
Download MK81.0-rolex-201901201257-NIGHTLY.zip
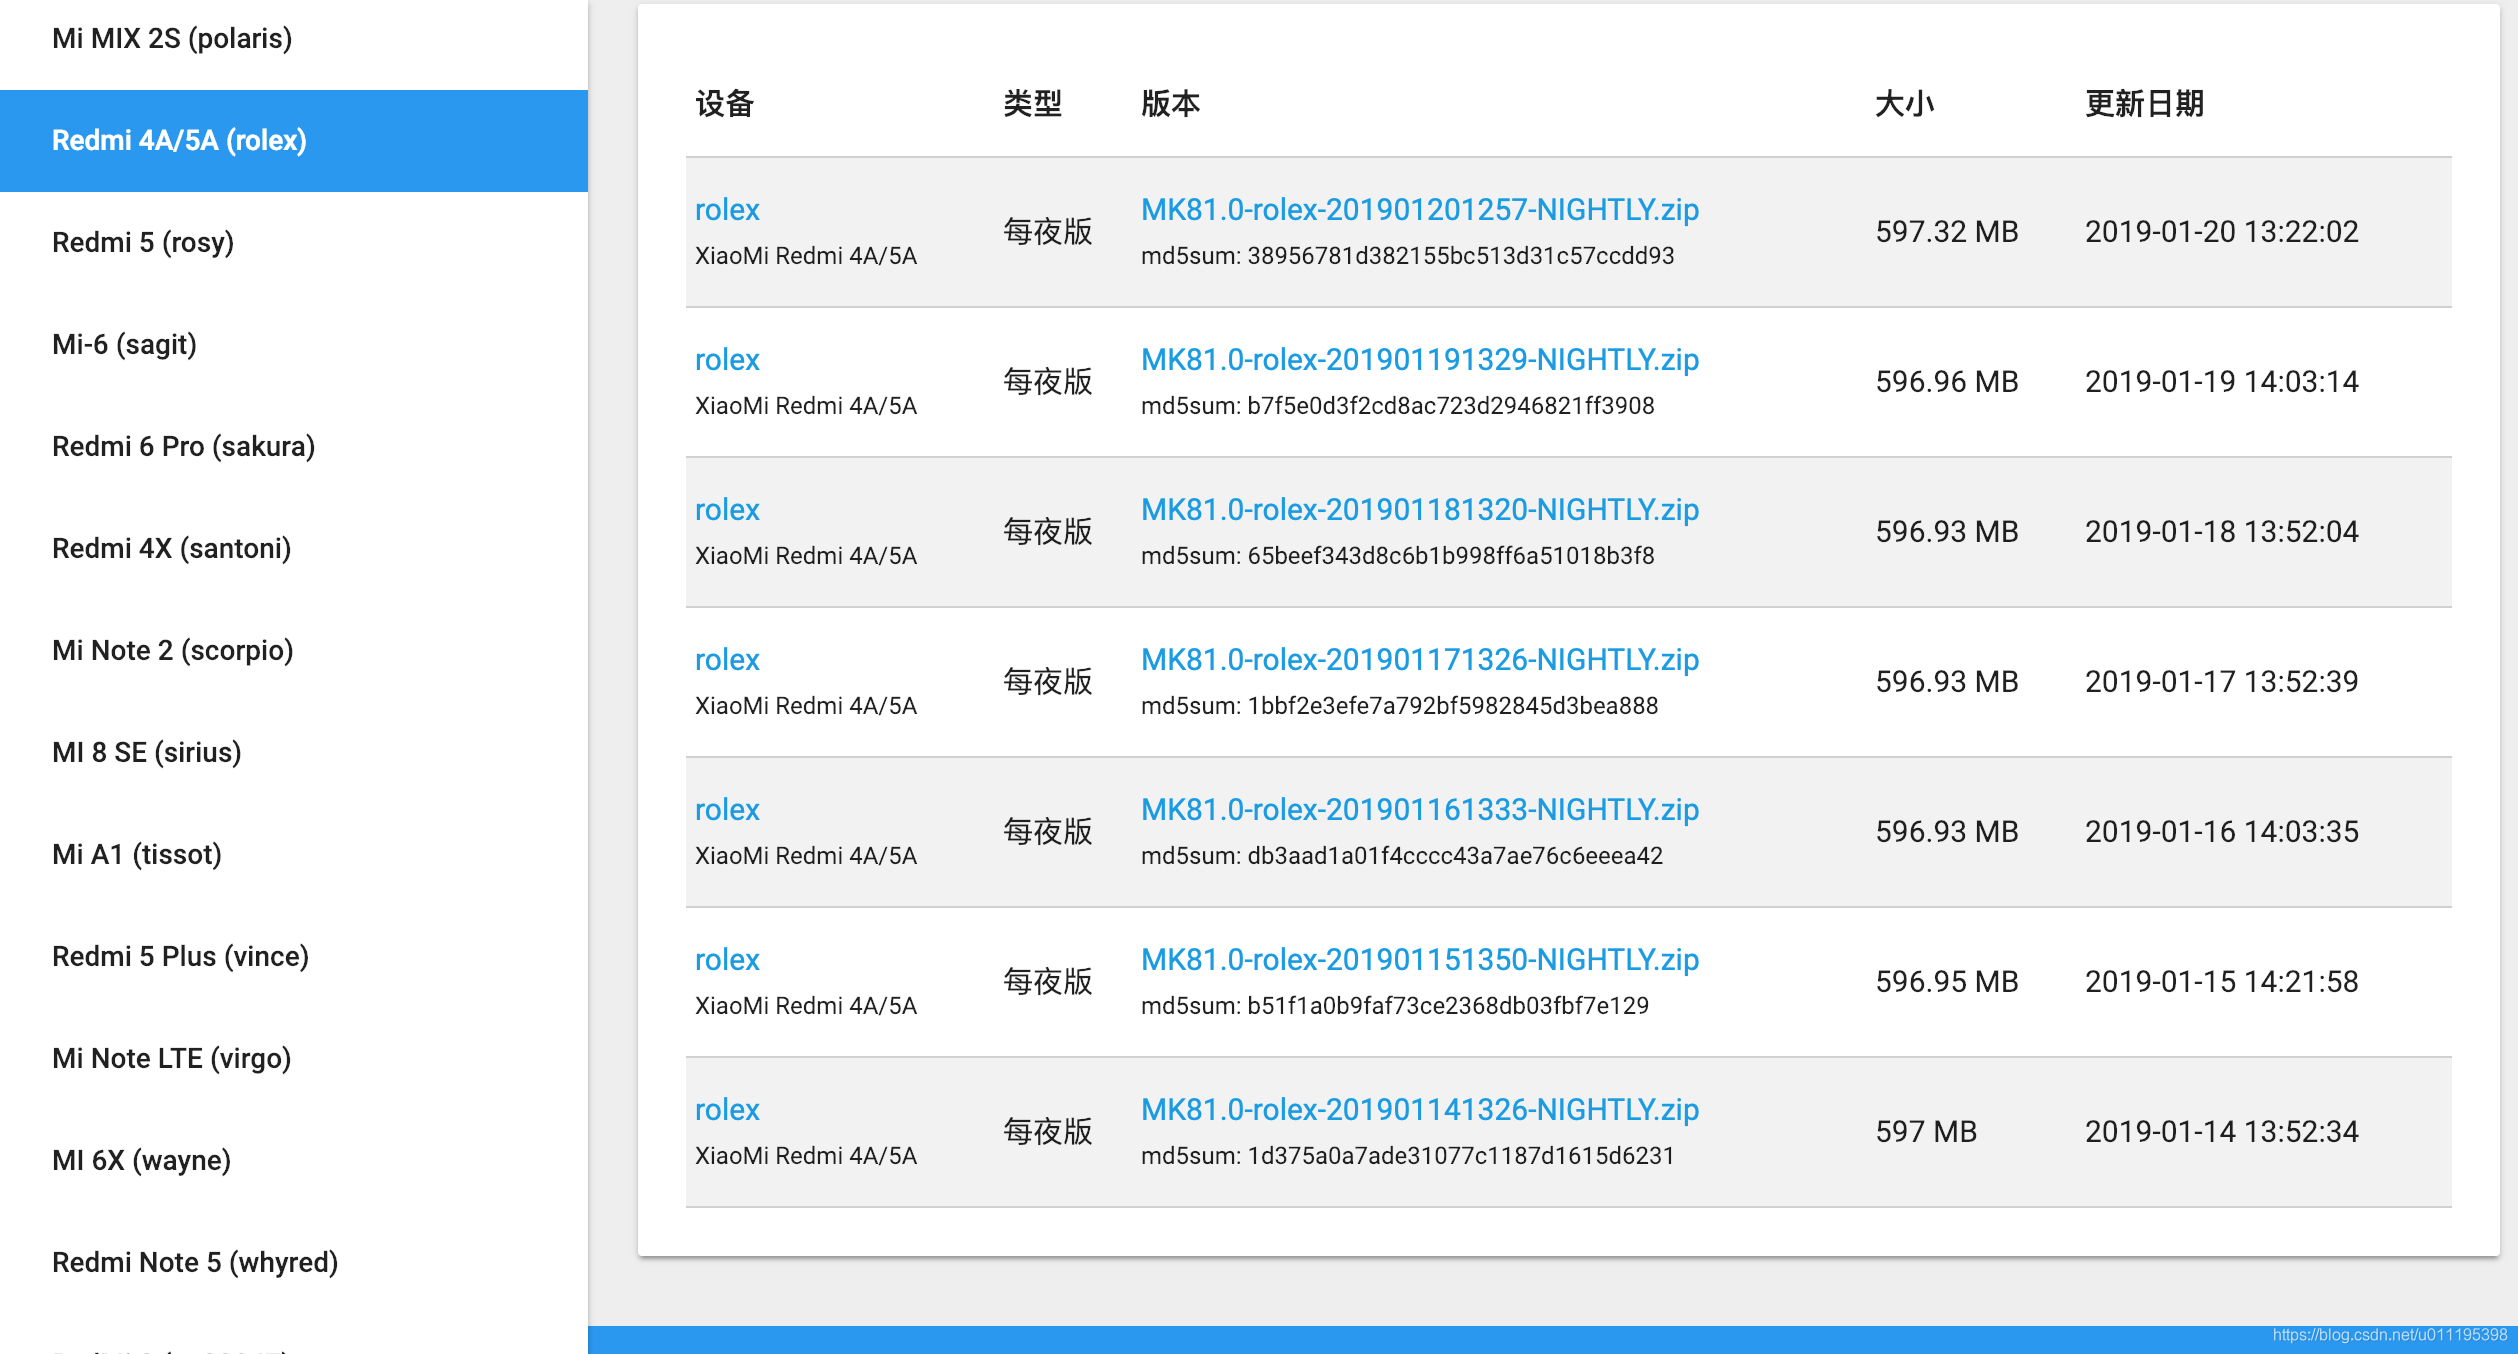[x=1420, y=209]
